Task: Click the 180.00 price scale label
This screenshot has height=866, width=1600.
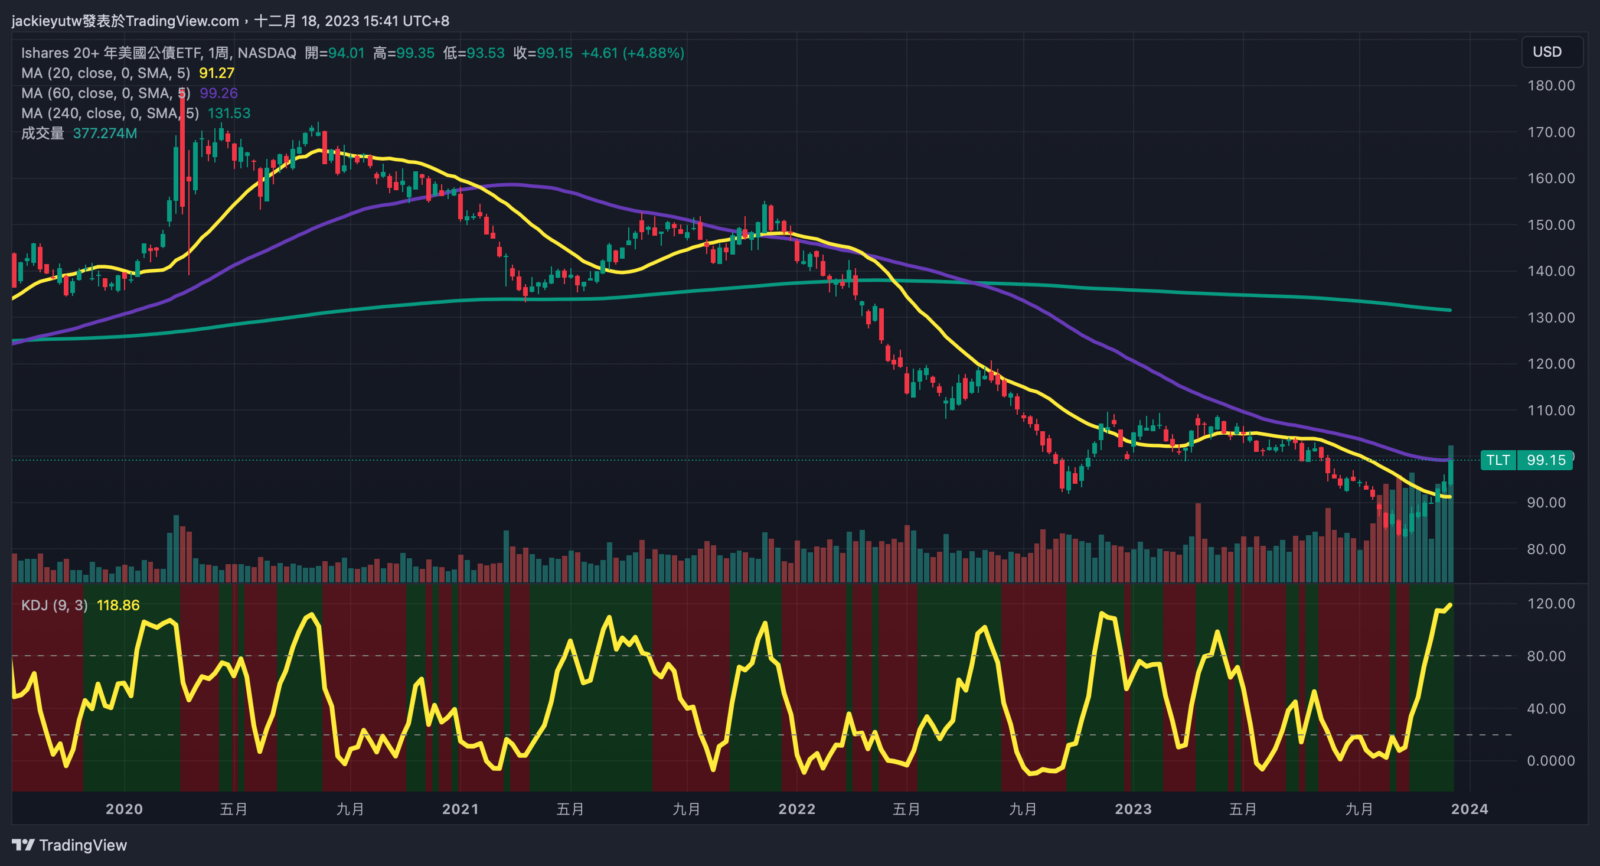Action: [x=1551, y=86]
